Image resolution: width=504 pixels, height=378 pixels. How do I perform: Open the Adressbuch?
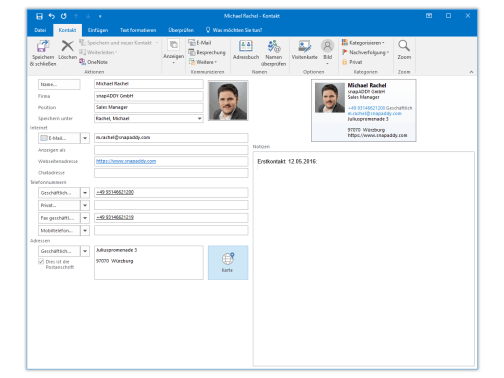246,50
